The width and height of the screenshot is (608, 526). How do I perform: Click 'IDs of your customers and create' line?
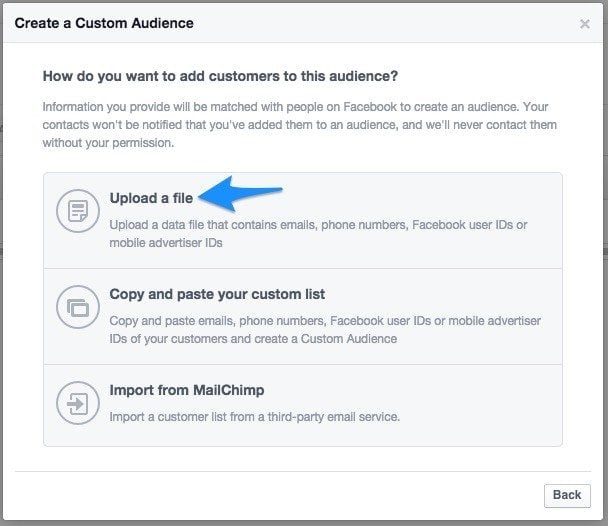click(253, 339)
